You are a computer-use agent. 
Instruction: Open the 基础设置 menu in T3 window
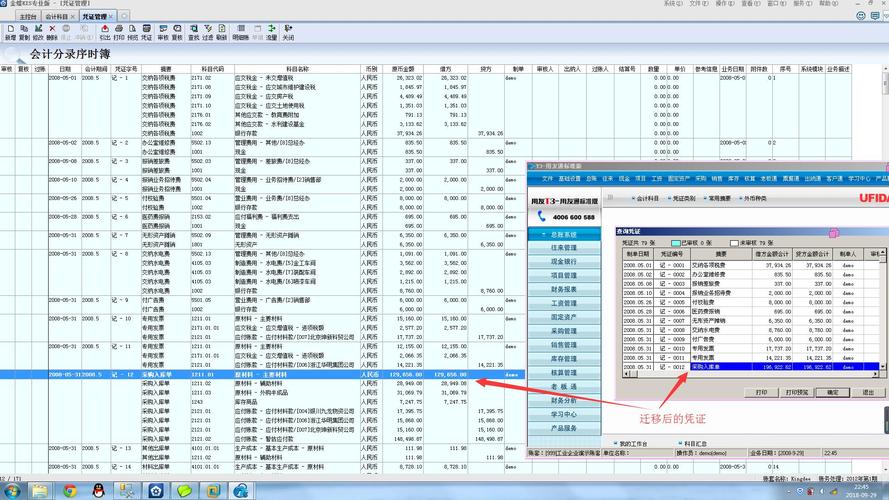(x=569, y=179)
